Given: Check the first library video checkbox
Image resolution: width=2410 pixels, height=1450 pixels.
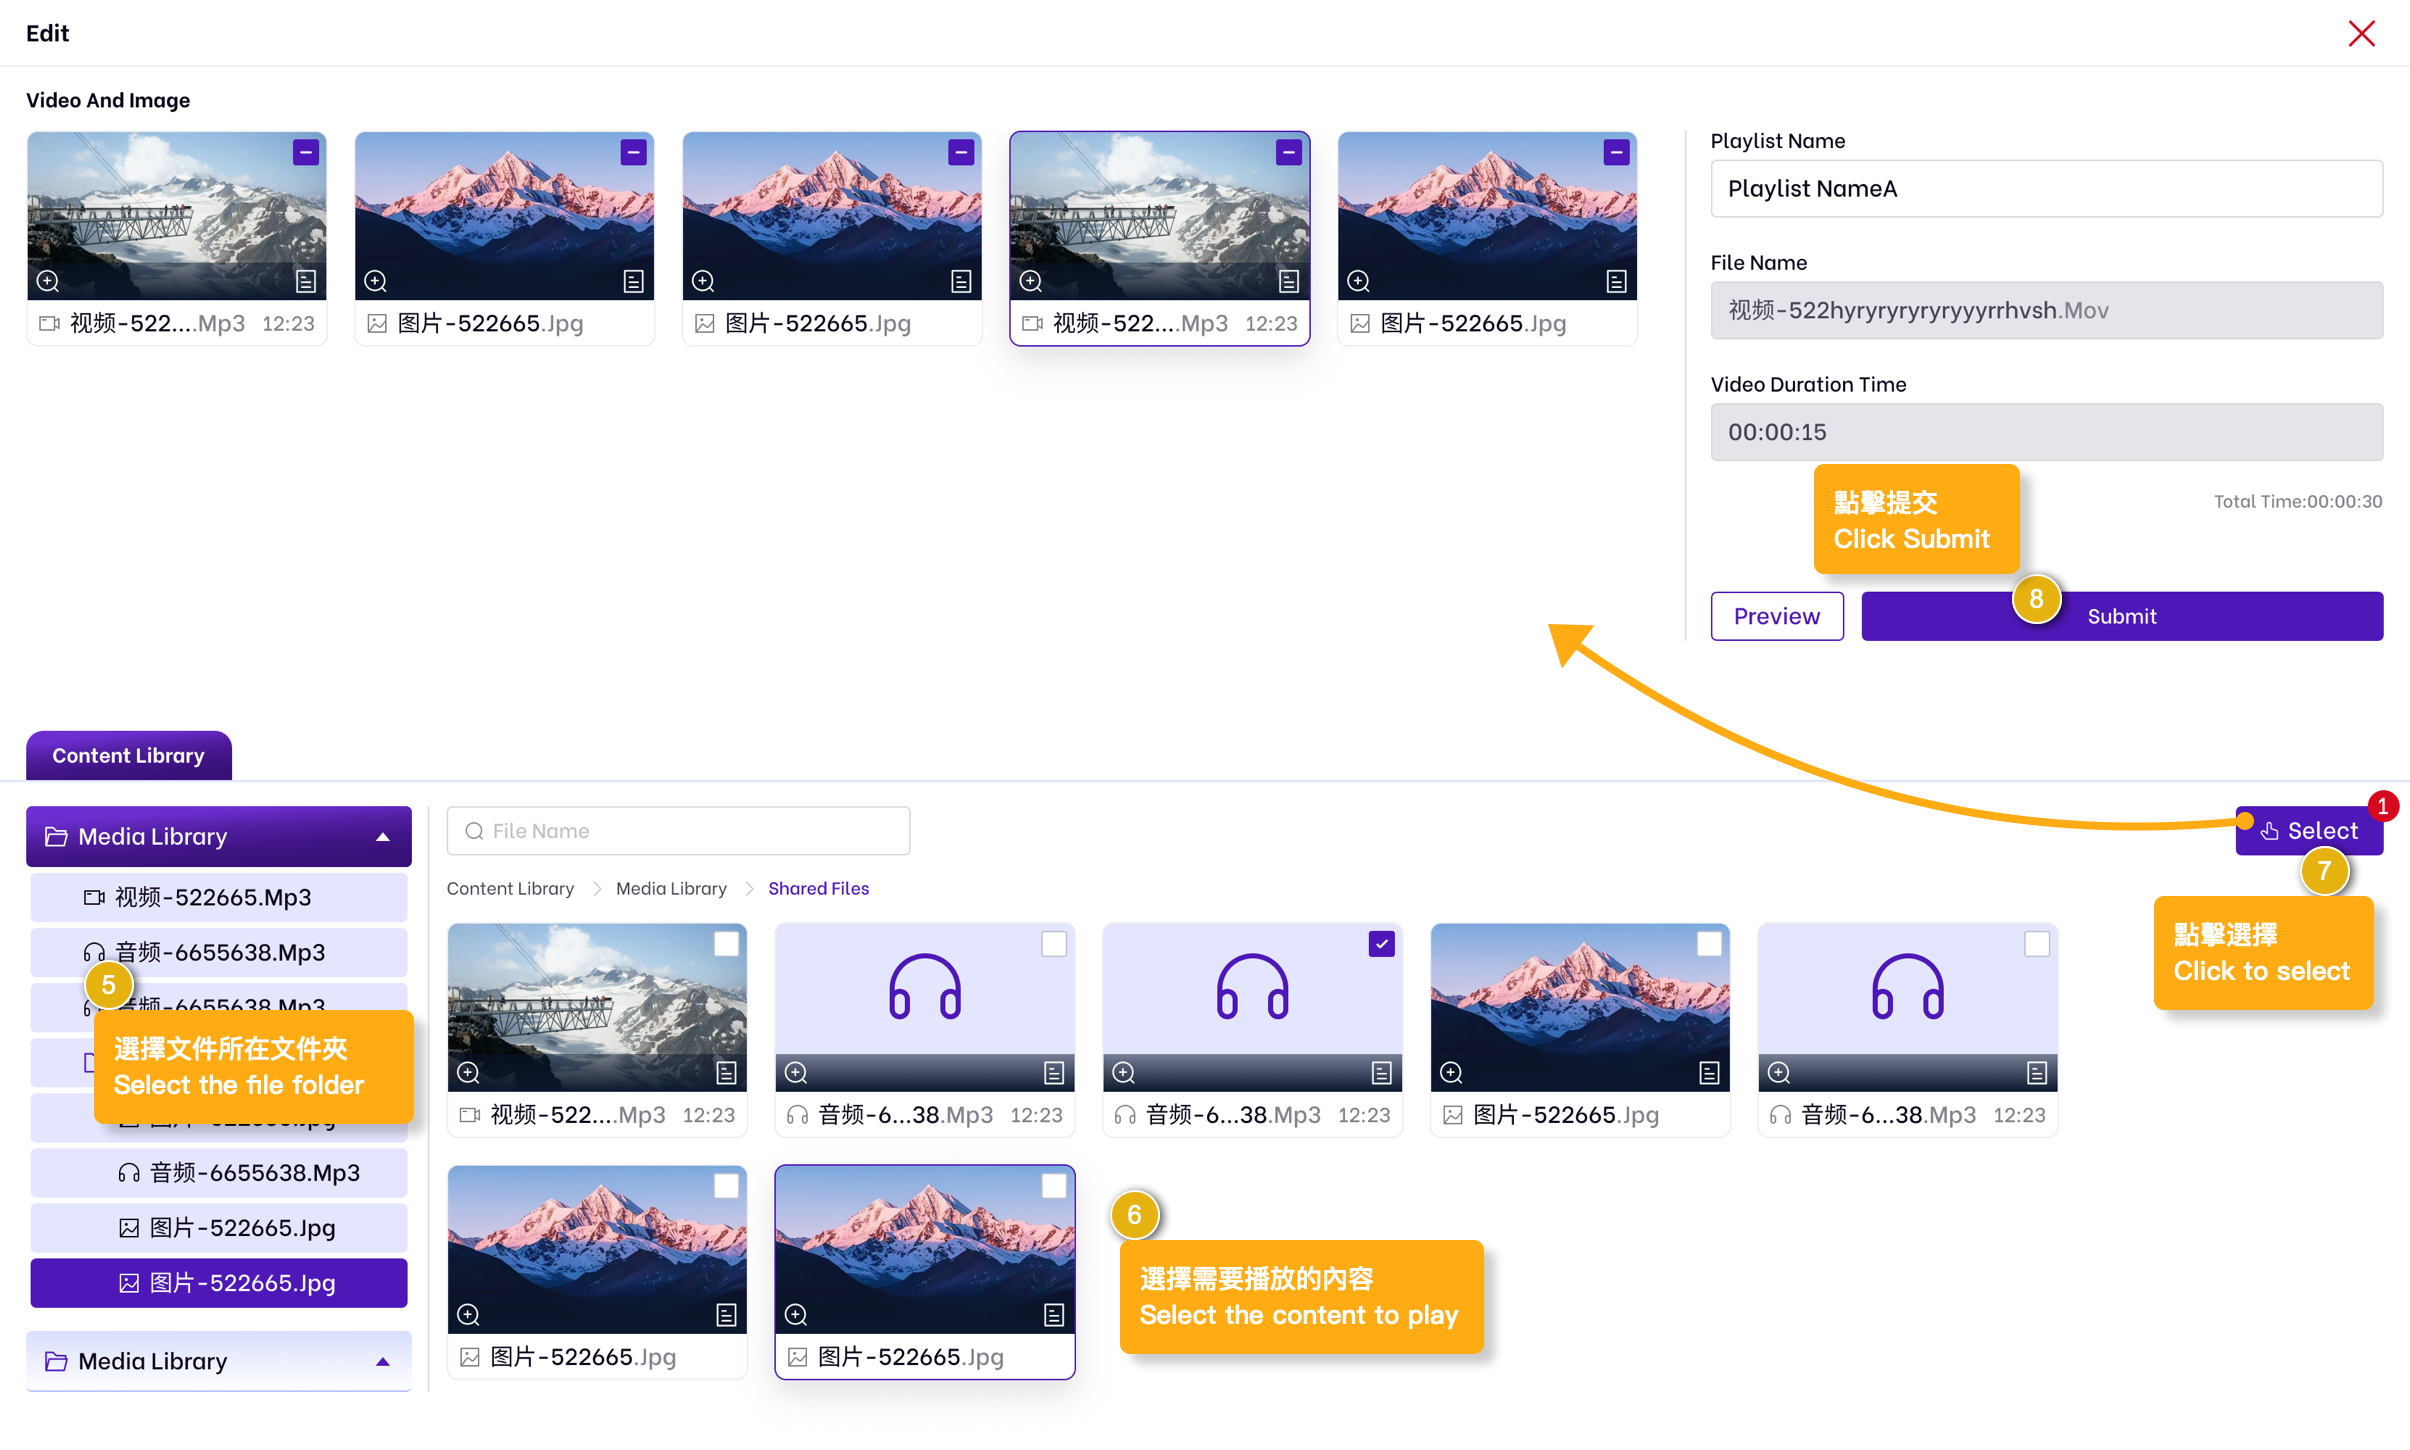Looking at the screenshot, I should tap(726, 944).
